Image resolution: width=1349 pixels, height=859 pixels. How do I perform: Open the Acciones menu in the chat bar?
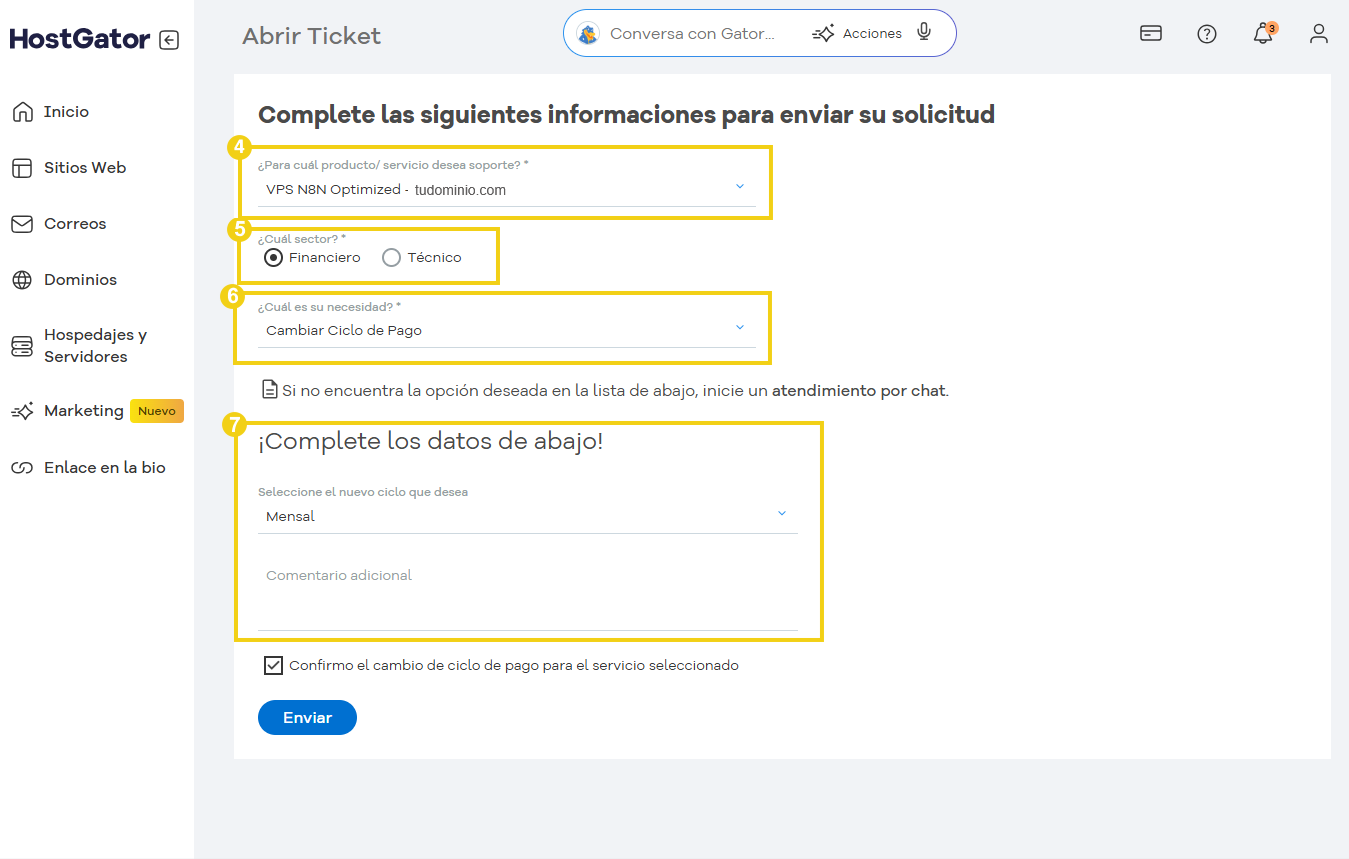click(x=856, y=31)
